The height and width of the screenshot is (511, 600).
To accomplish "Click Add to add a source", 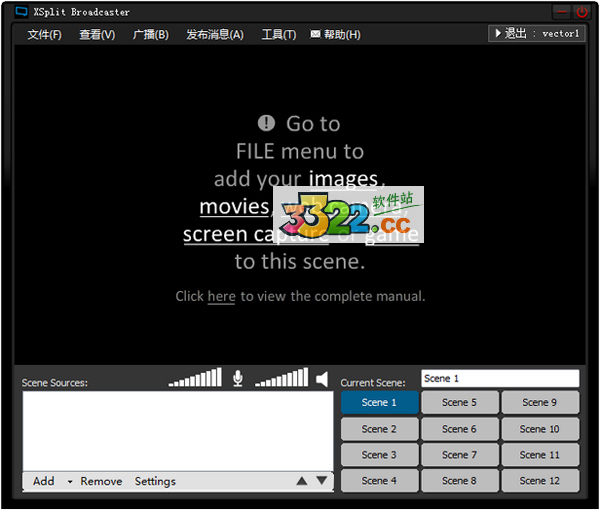I will coord(44,481).
